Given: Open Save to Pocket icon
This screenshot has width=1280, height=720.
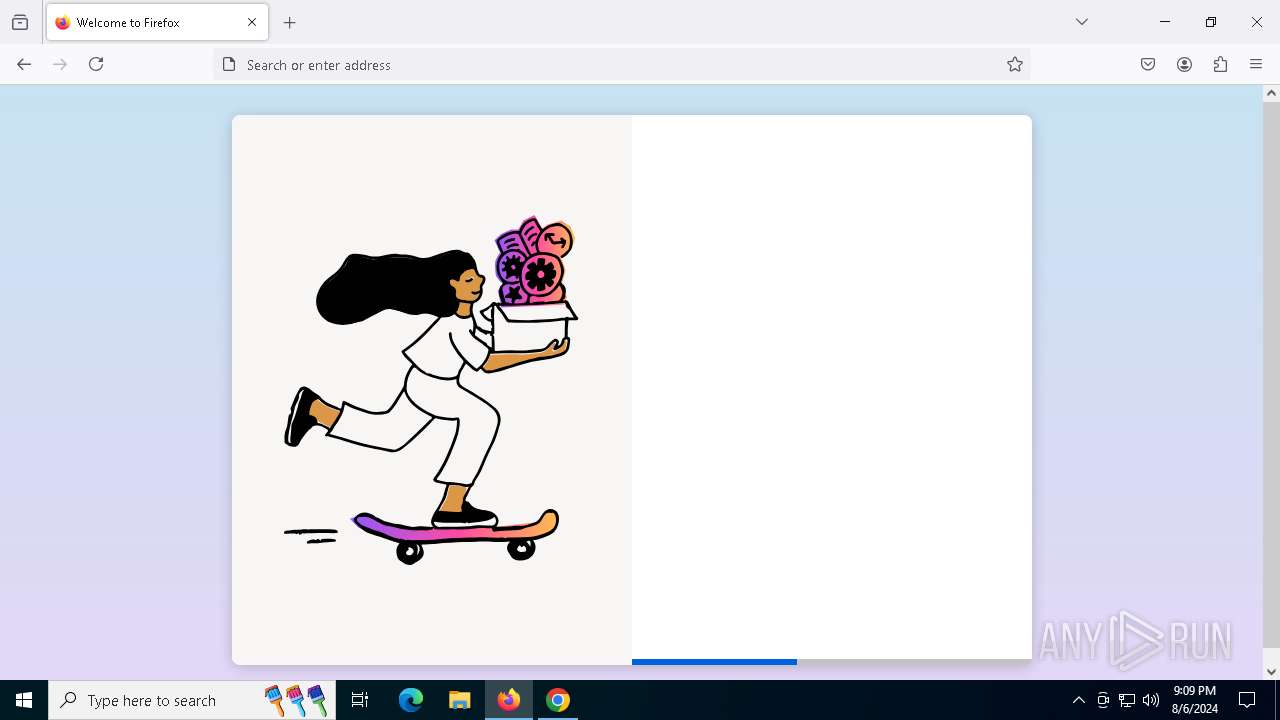Looking at the screenshot, I should [1148, 64].
